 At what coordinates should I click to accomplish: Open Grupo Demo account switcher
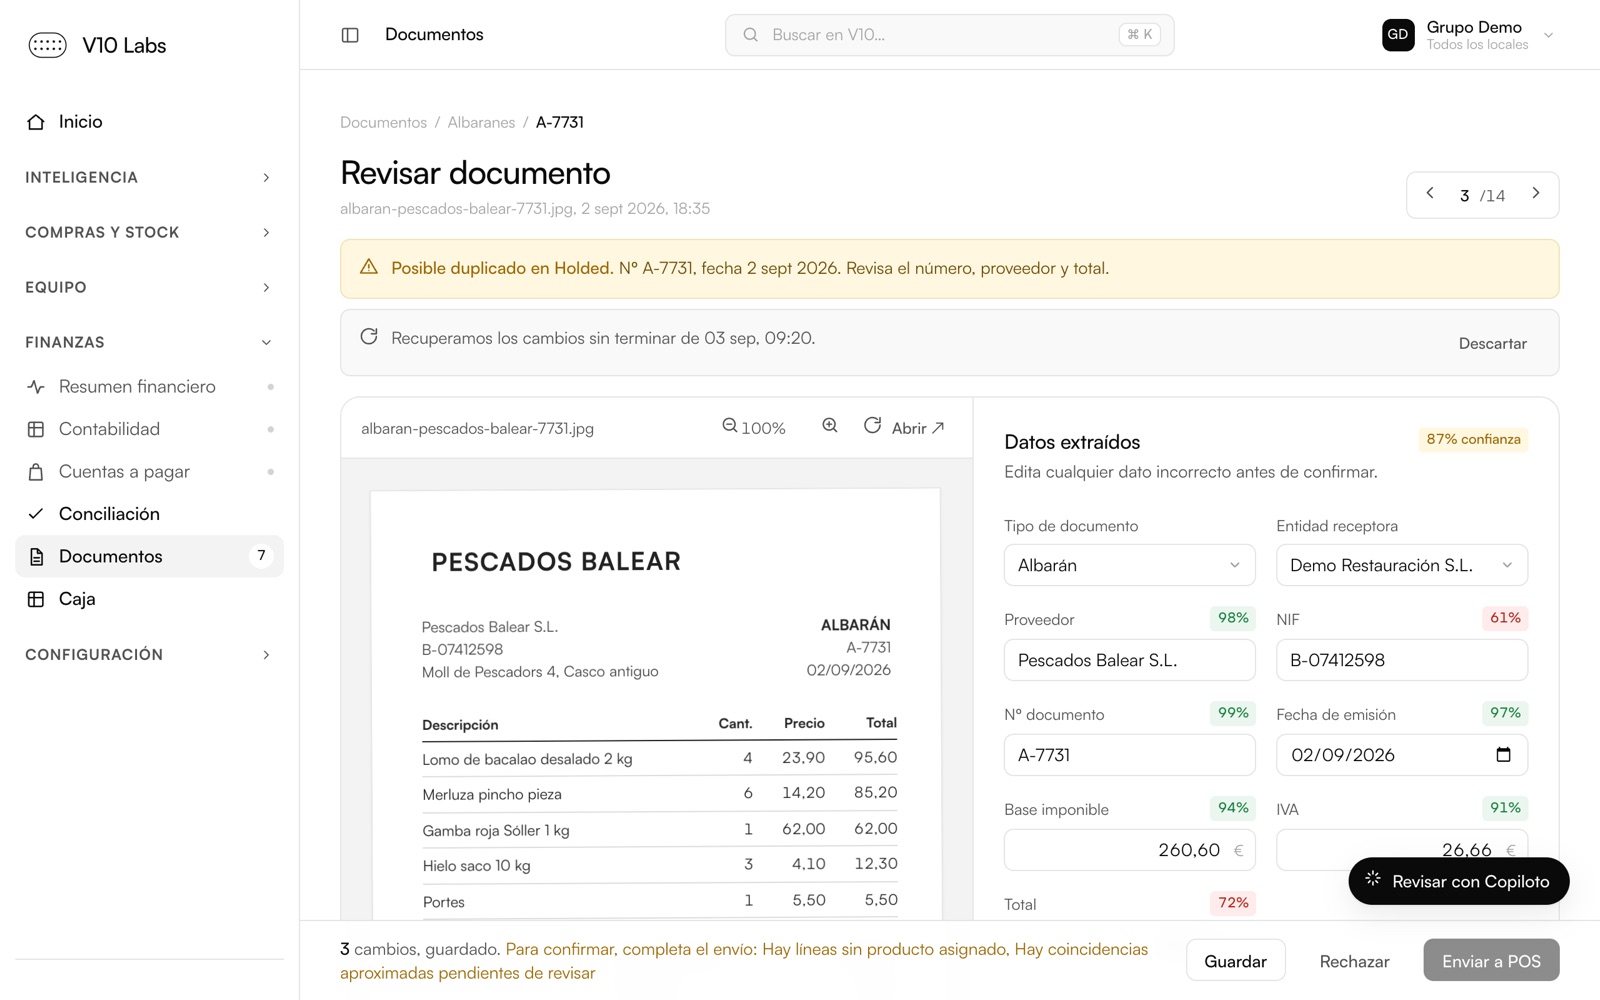tap(1468, 35)
